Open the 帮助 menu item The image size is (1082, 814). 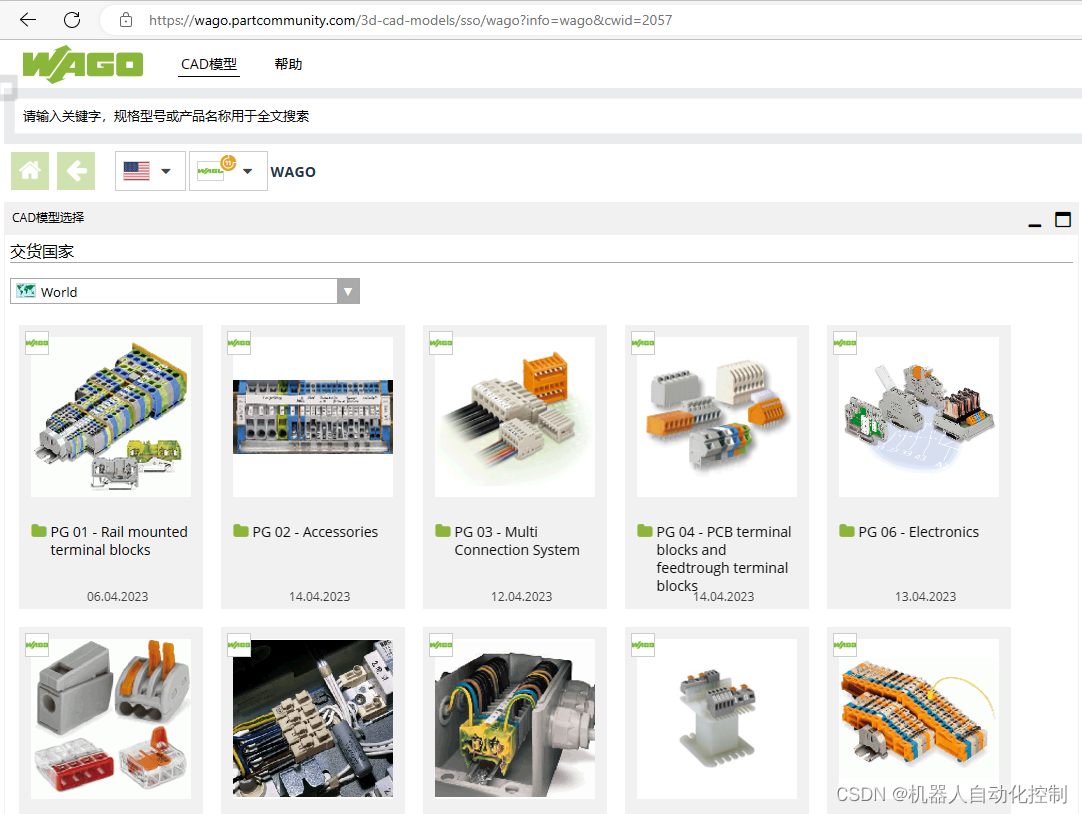[288, 64]
